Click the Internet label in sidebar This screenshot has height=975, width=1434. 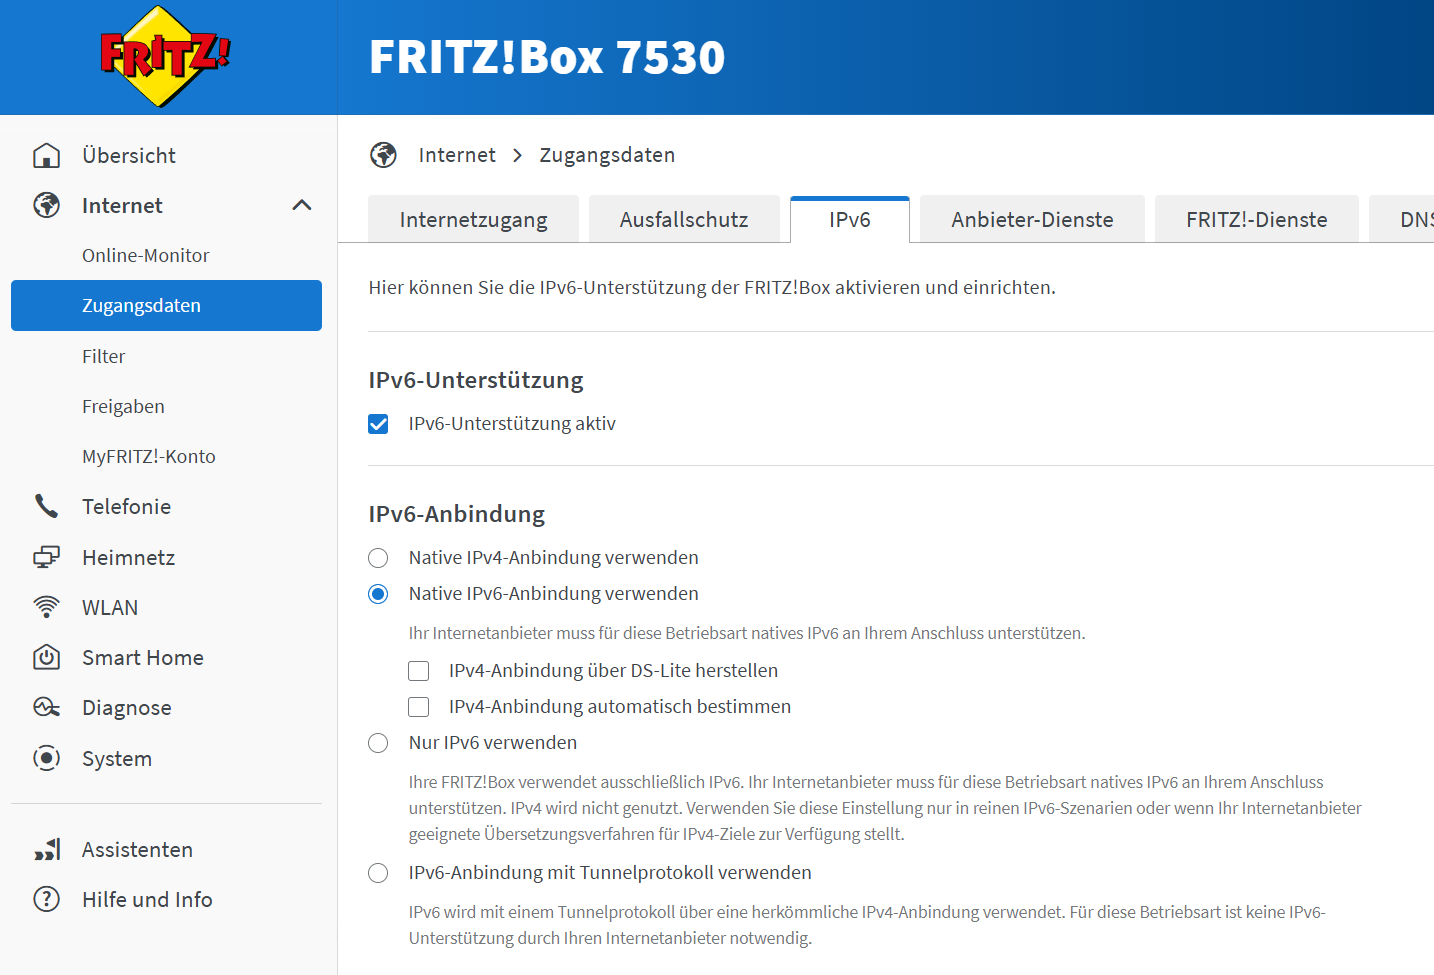tap(122, 205)
